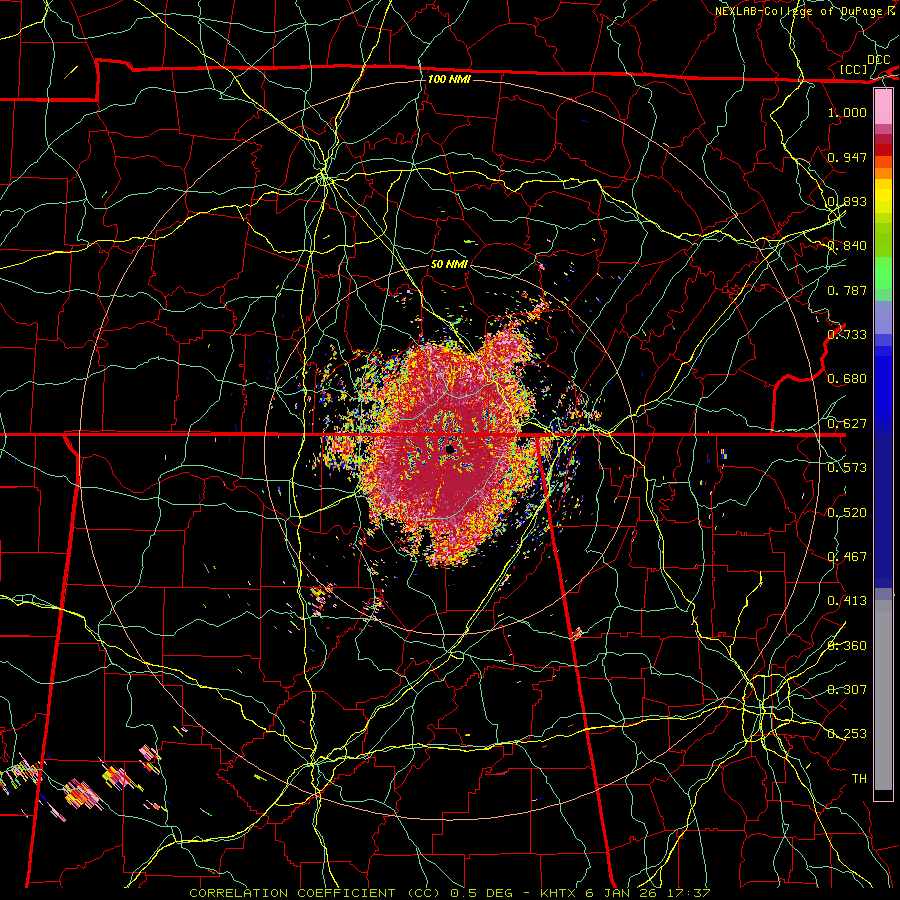Select the 1.000 scale value
The width and height of the screenshot is (900, 900).
tap(847, 112)
